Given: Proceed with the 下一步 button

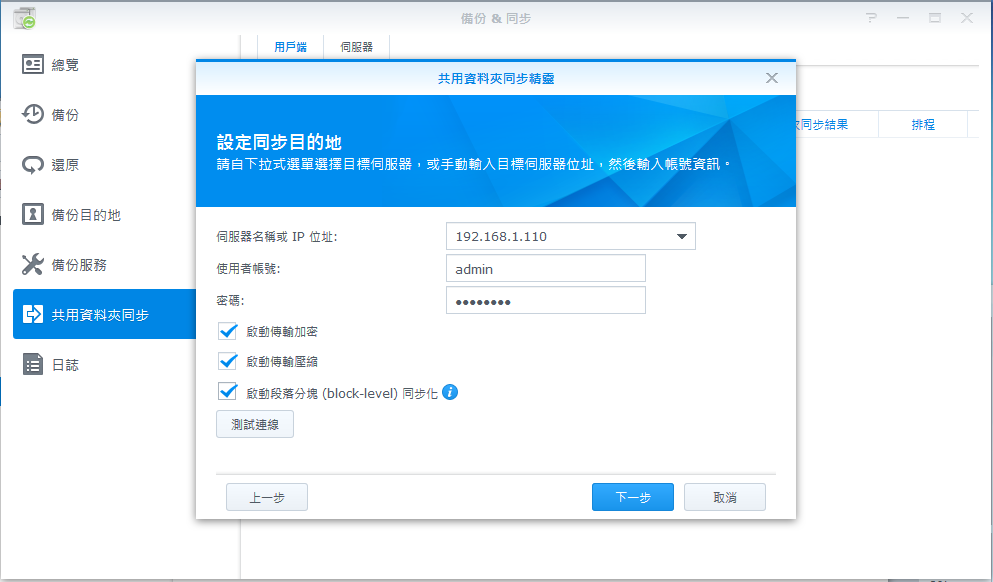Looking at the screenshot, I should click(633, 497).
